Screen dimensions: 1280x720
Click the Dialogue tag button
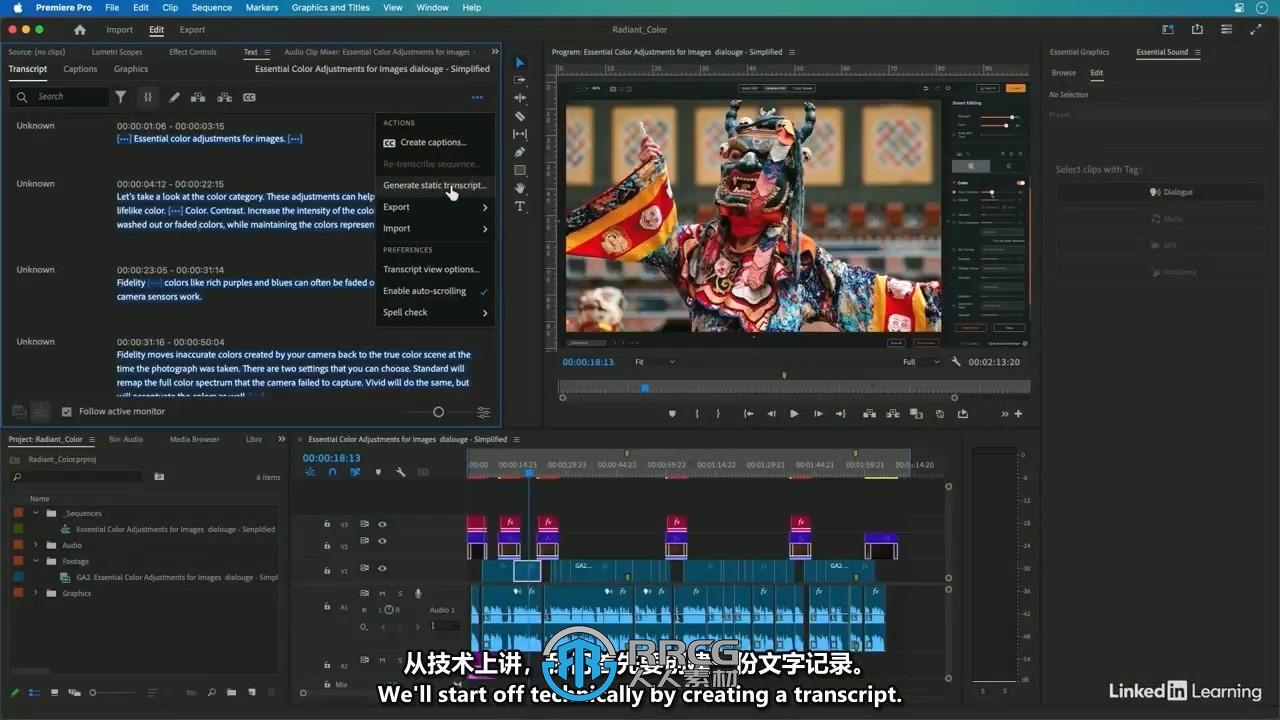[1171, 192]
